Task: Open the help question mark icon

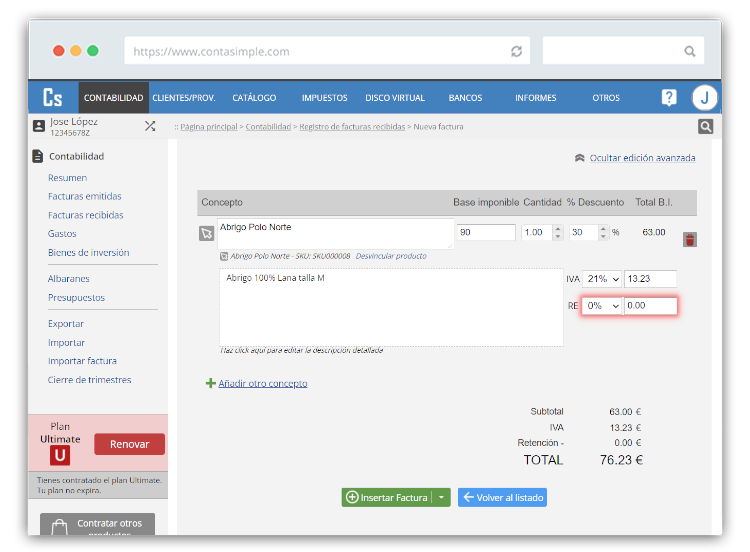Action: [669, 98]
